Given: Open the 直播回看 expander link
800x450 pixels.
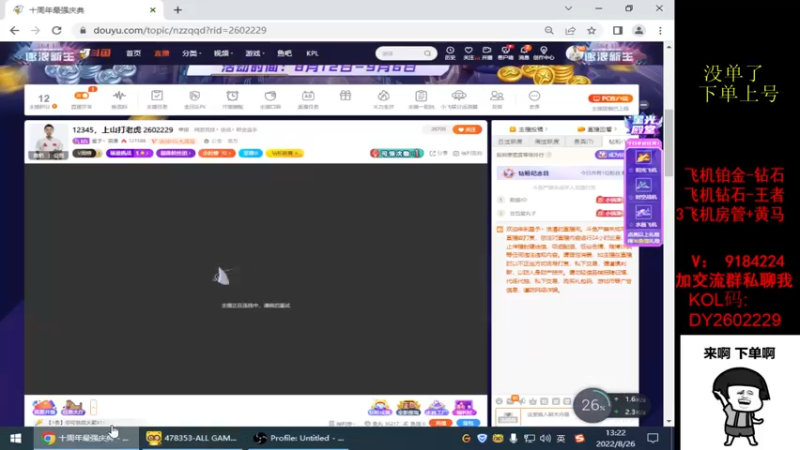Looking at the screenshot, I should (598, 129).
